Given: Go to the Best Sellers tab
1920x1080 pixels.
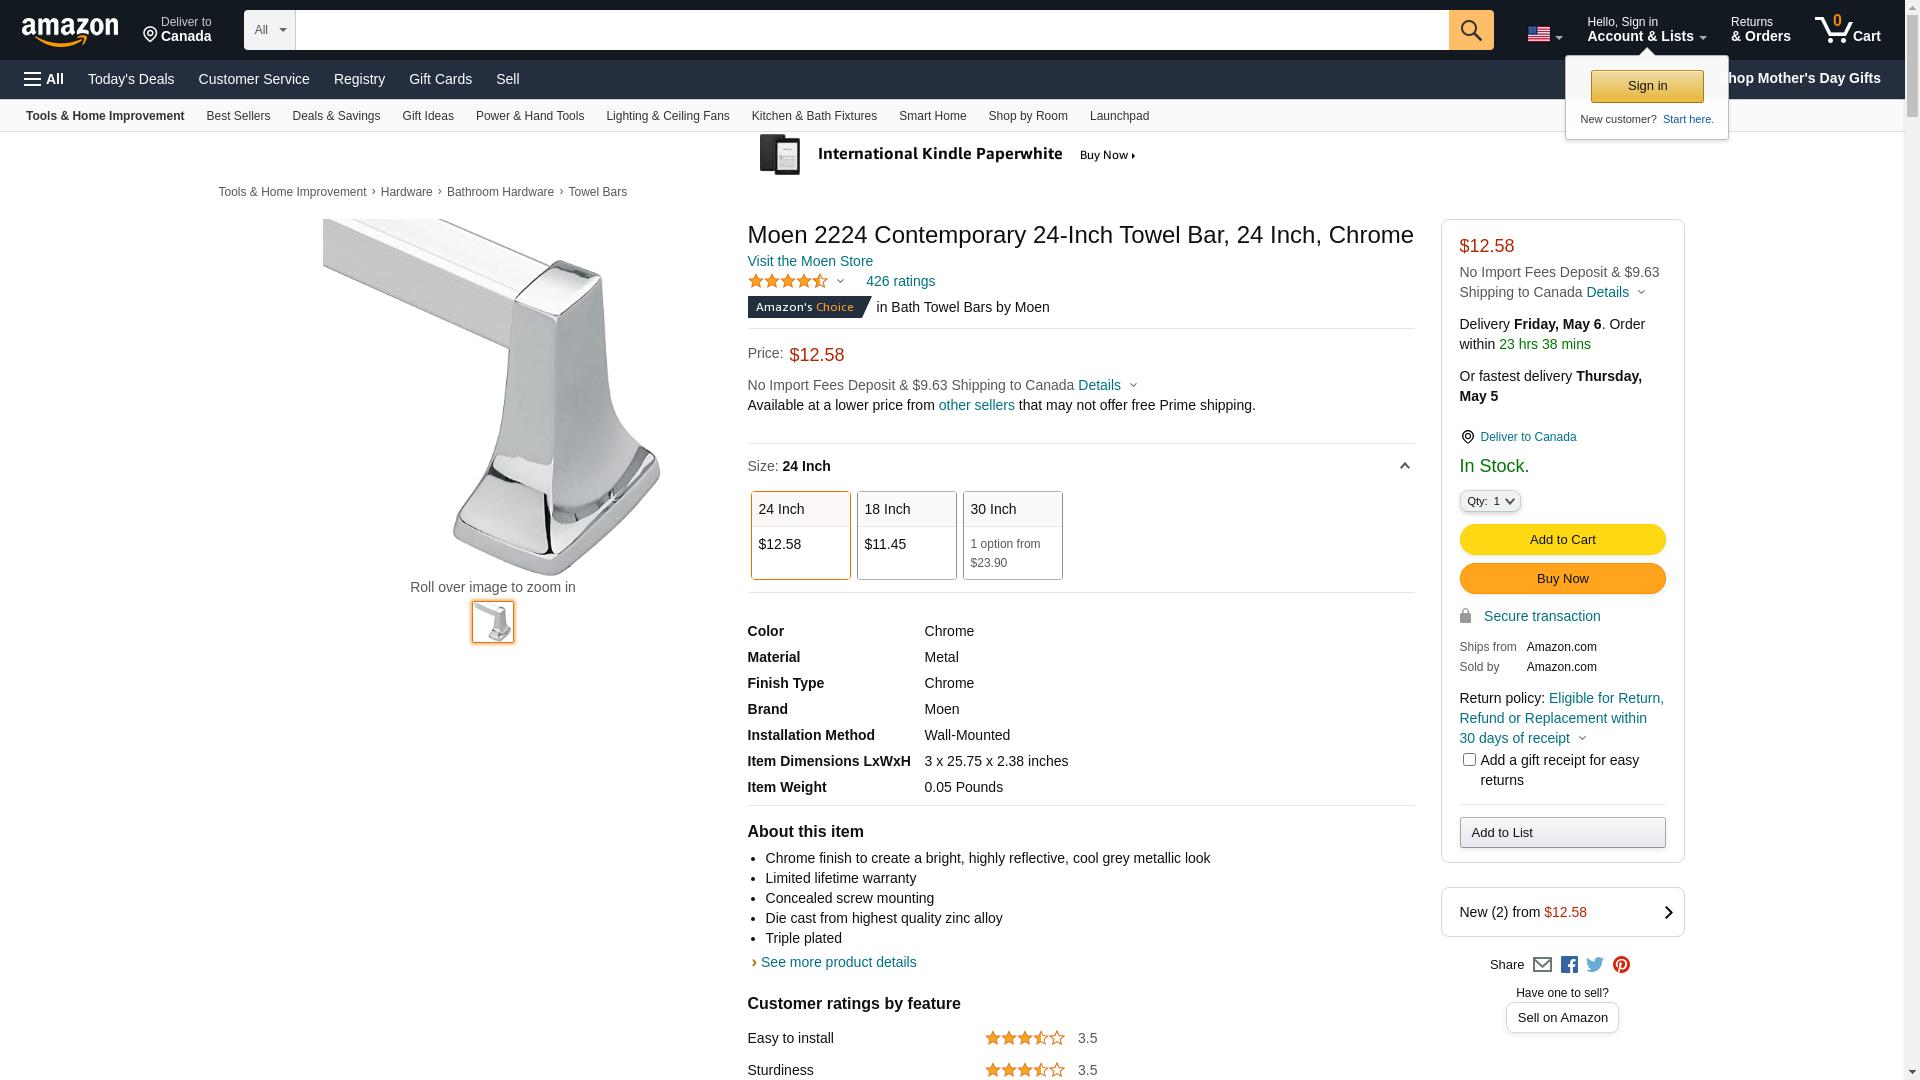Looking at the screenshot, I should coord(238,116).
